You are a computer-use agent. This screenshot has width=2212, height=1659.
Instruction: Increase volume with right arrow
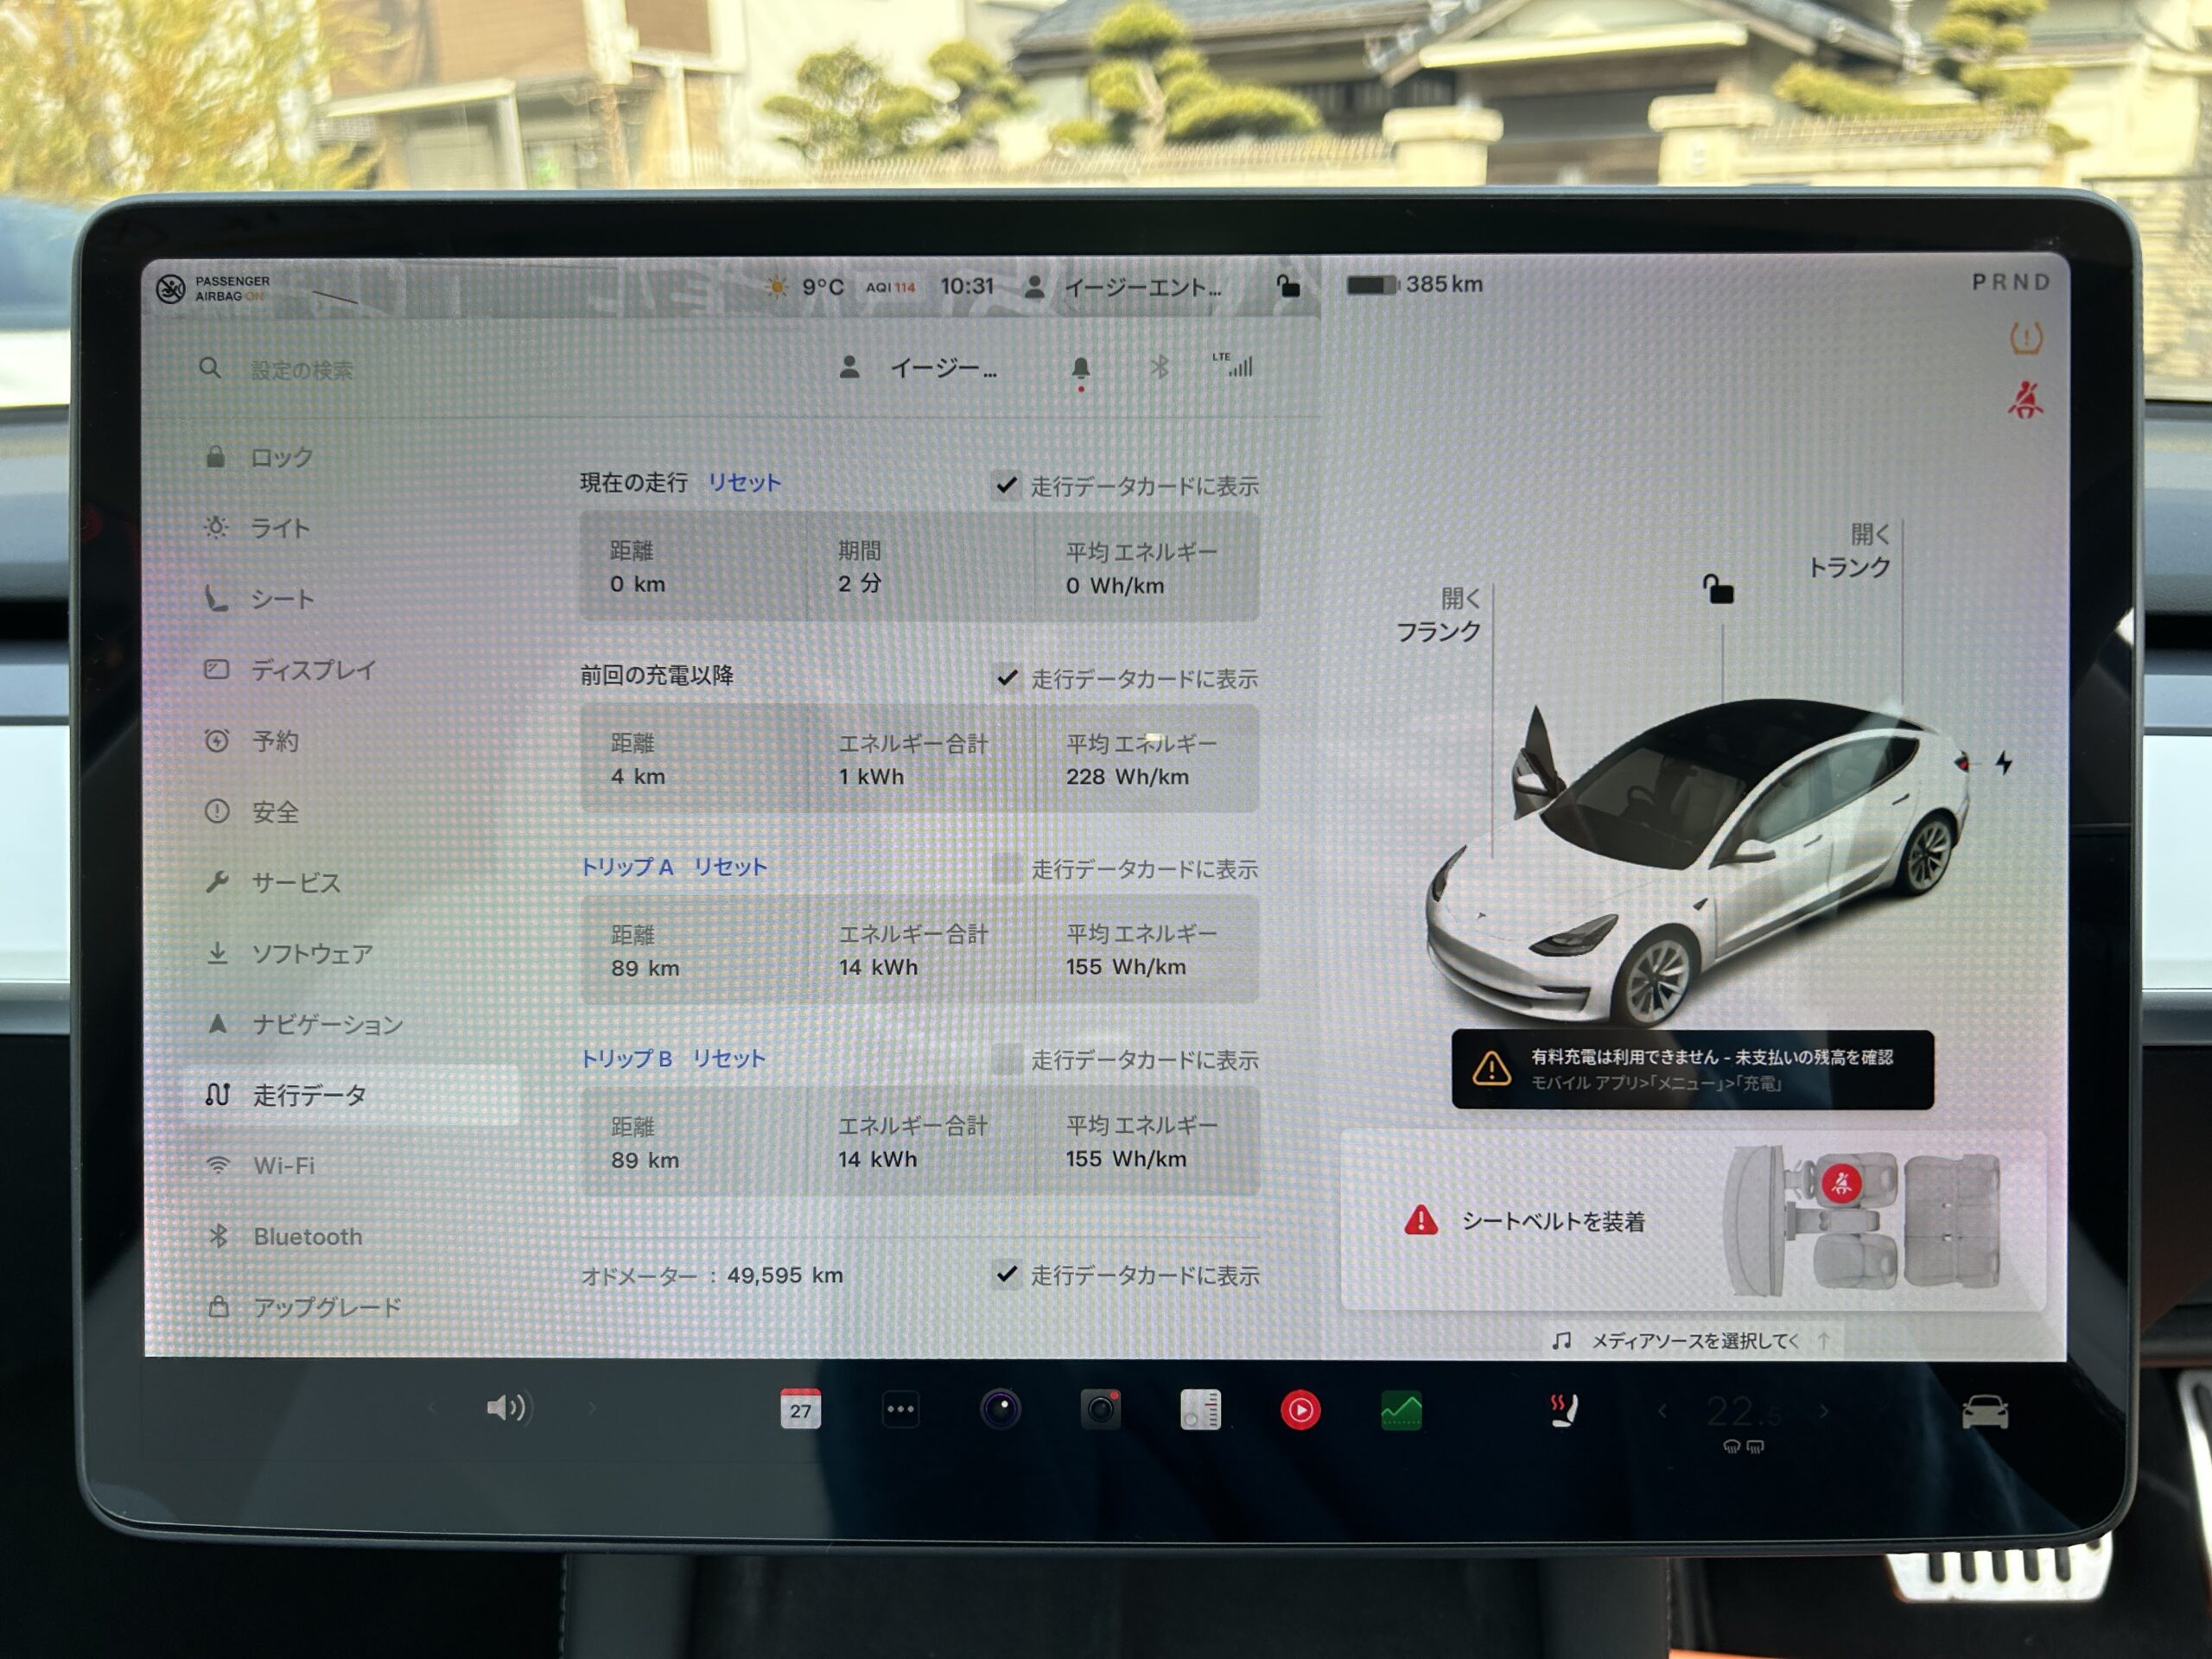pos(592,1408)
